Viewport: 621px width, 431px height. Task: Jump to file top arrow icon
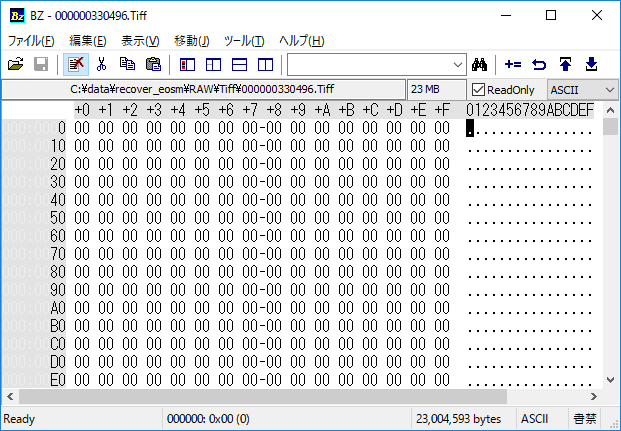(565, 64)
